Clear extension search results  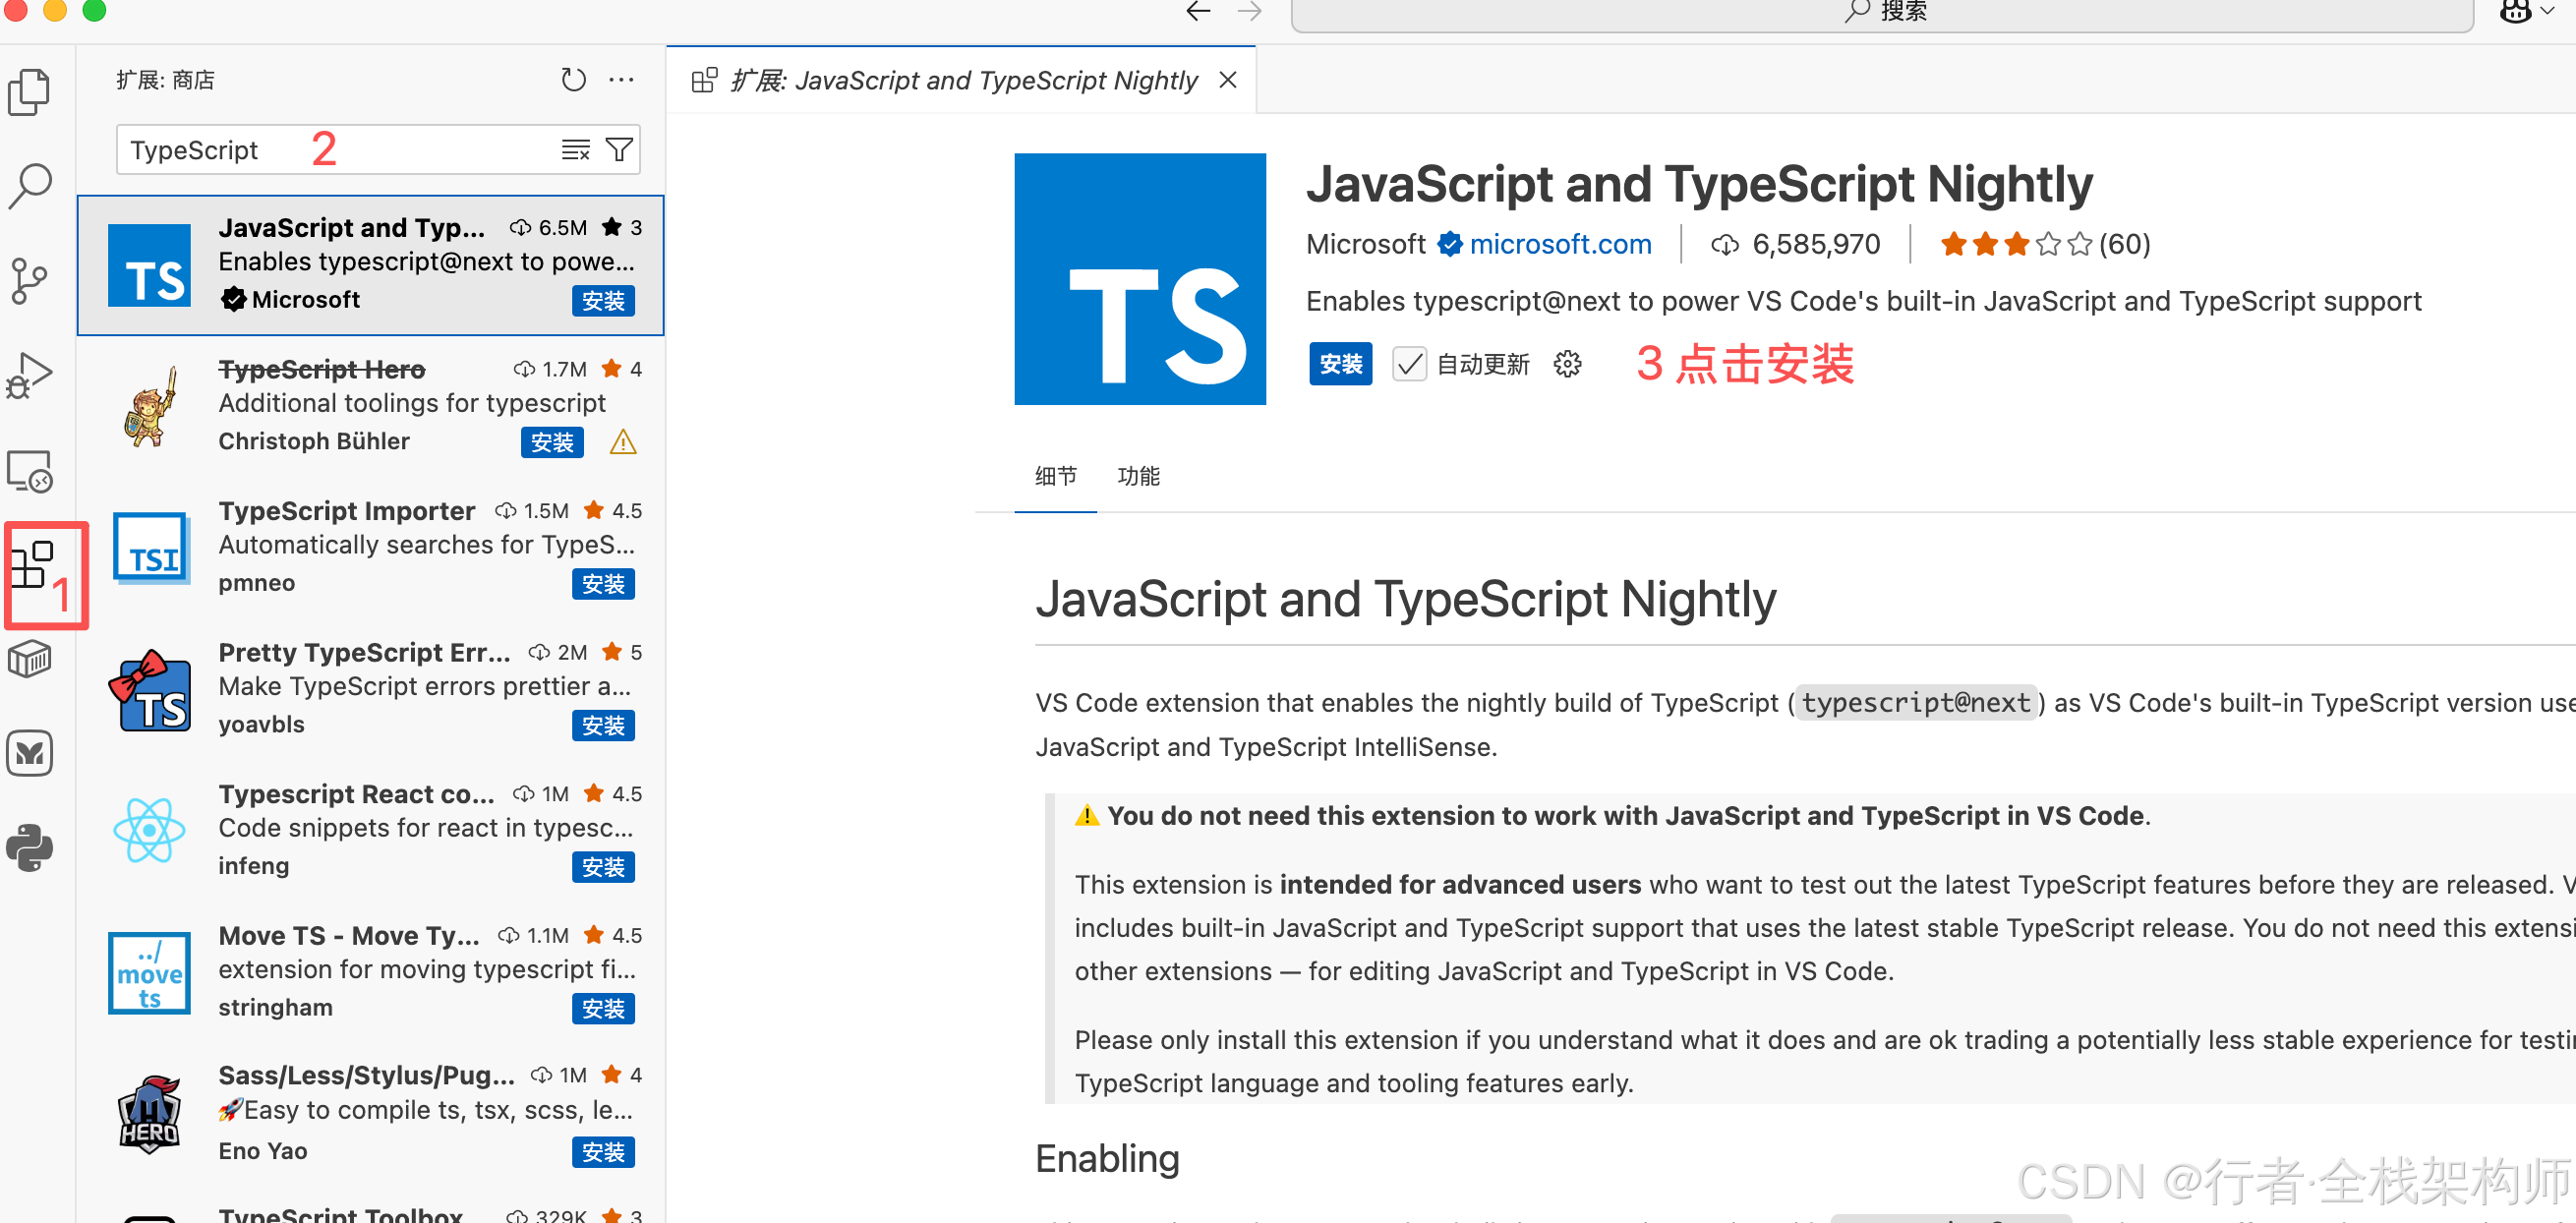pyautogui.click(x=575, y=150)
